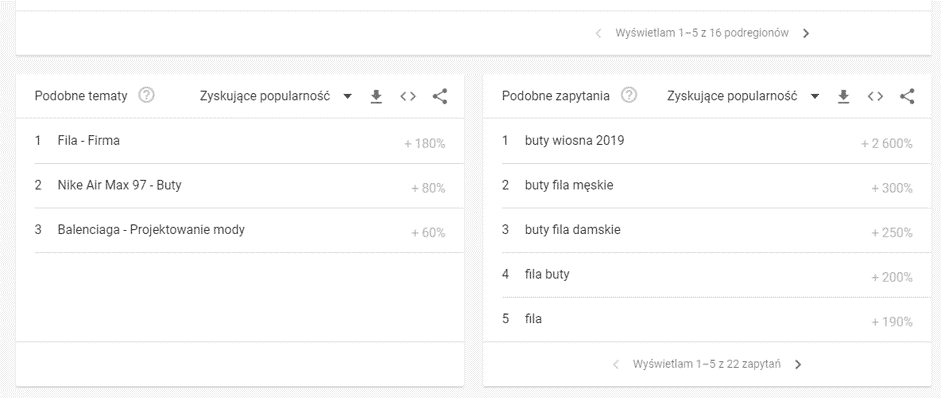Viewport: 941px width, 398px height.
Task: Go to previous page of podregionów
Action: click(x=598, y=33)
